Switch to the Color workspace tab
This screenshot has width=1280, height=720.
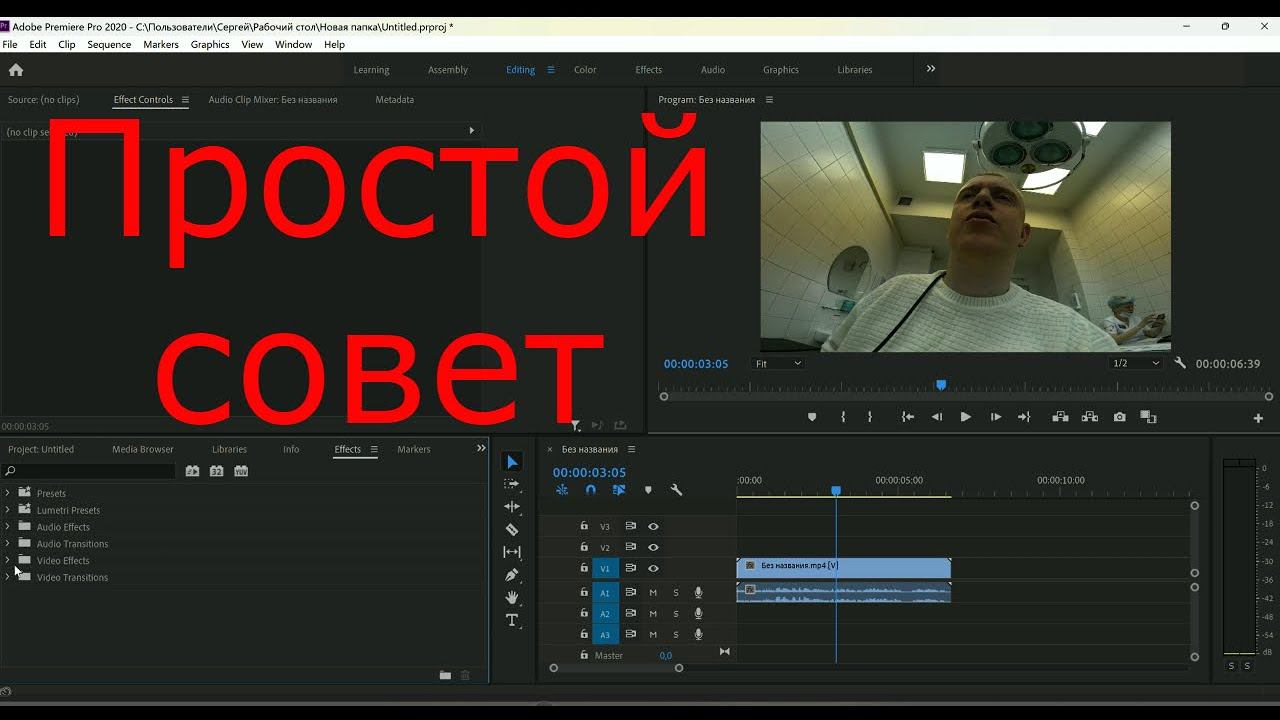click(x=585, y=70)
